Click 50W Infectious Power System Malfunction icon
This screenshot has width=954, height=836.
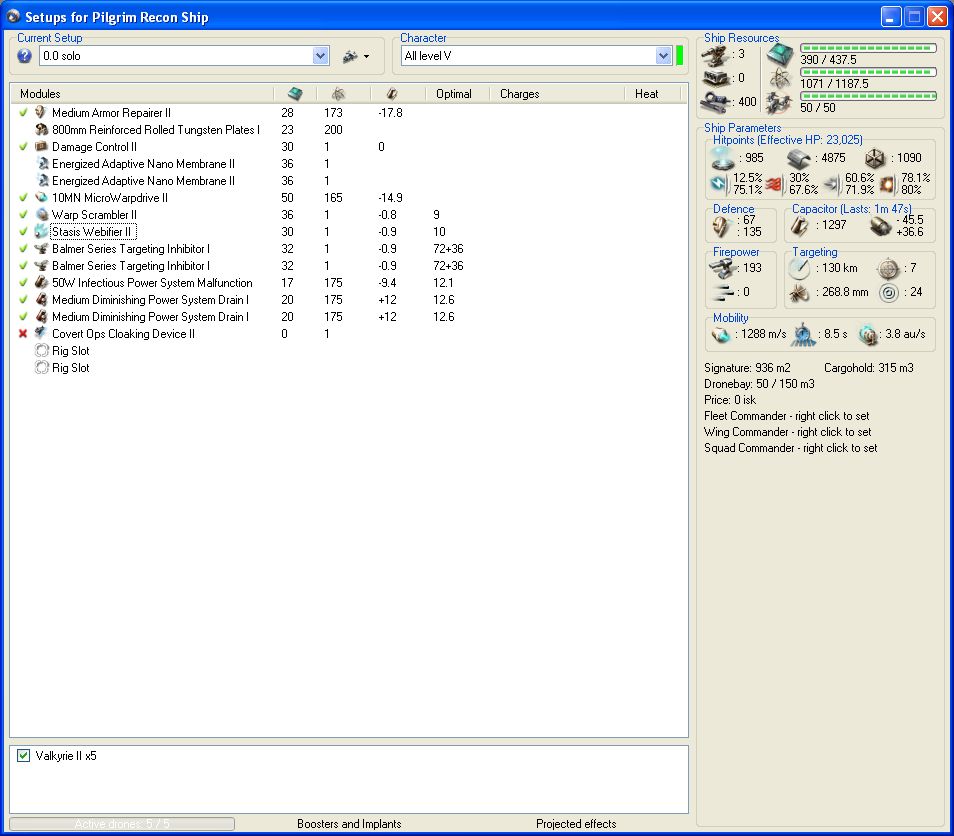pos(41,283)
